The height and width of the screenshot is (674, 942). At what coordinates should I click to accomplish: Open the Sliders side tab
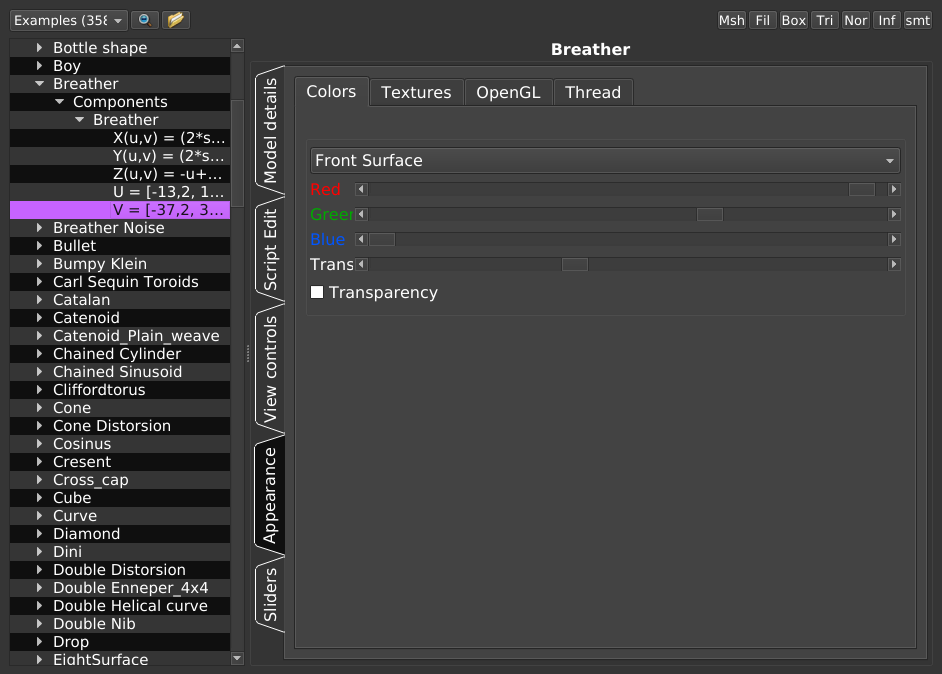[270, 595]
